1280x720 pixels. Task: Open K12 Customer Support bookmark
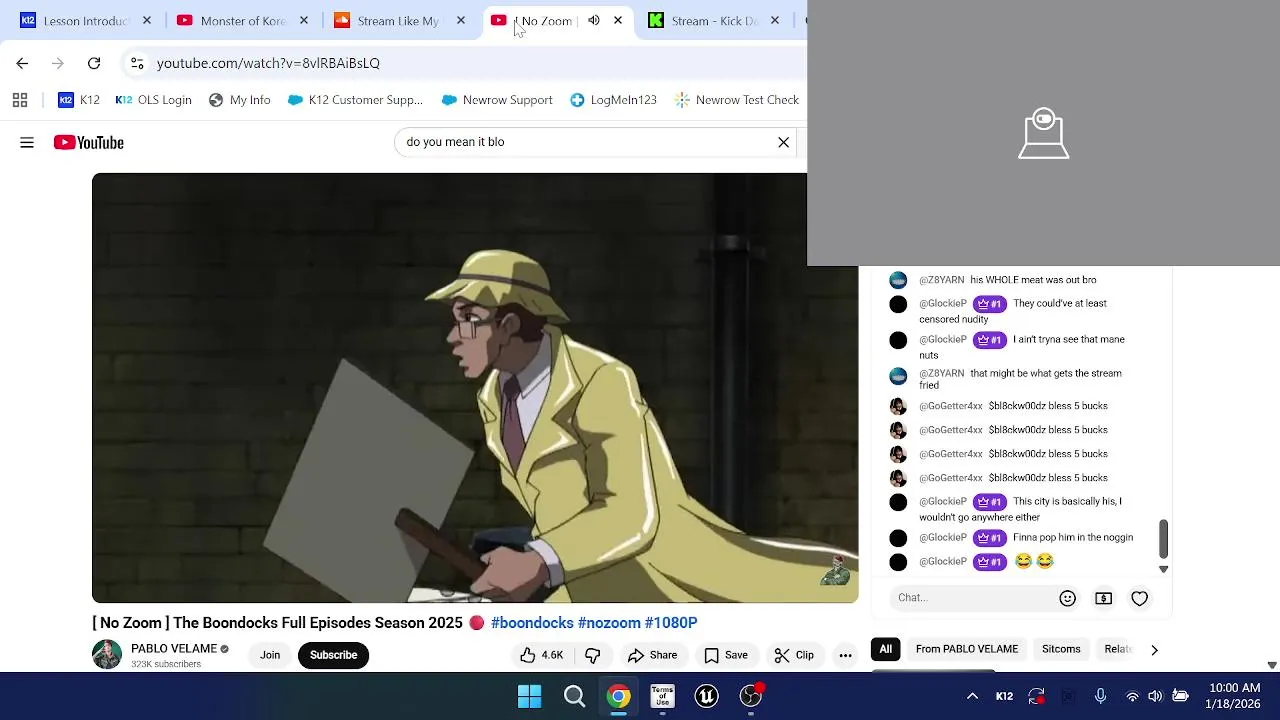355,100
